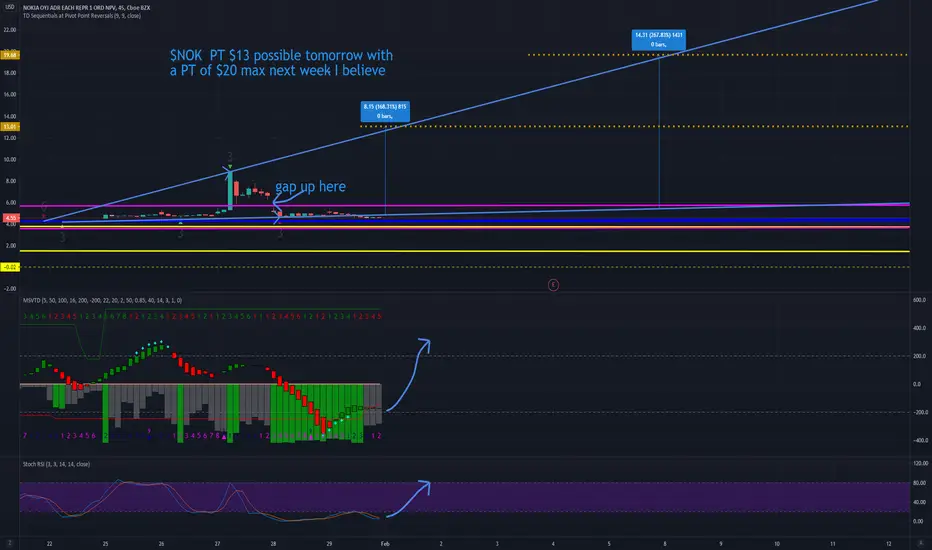Click the 29 date on time axis
Image resolution: width=932 pixels, height=550 pixels.
[x=329, y=543]
